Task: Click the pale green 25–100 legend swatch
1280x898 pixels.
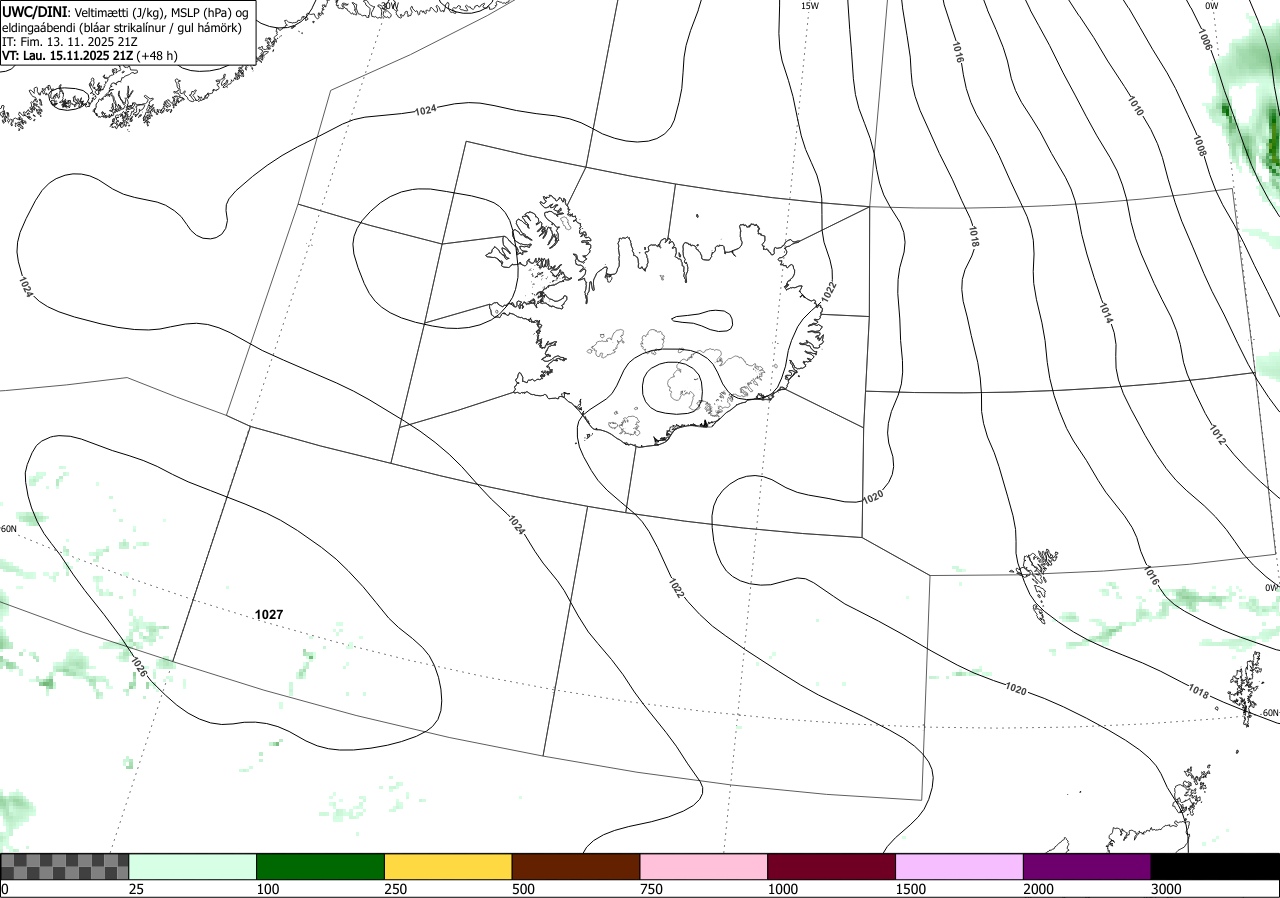Action: [193, 866]
